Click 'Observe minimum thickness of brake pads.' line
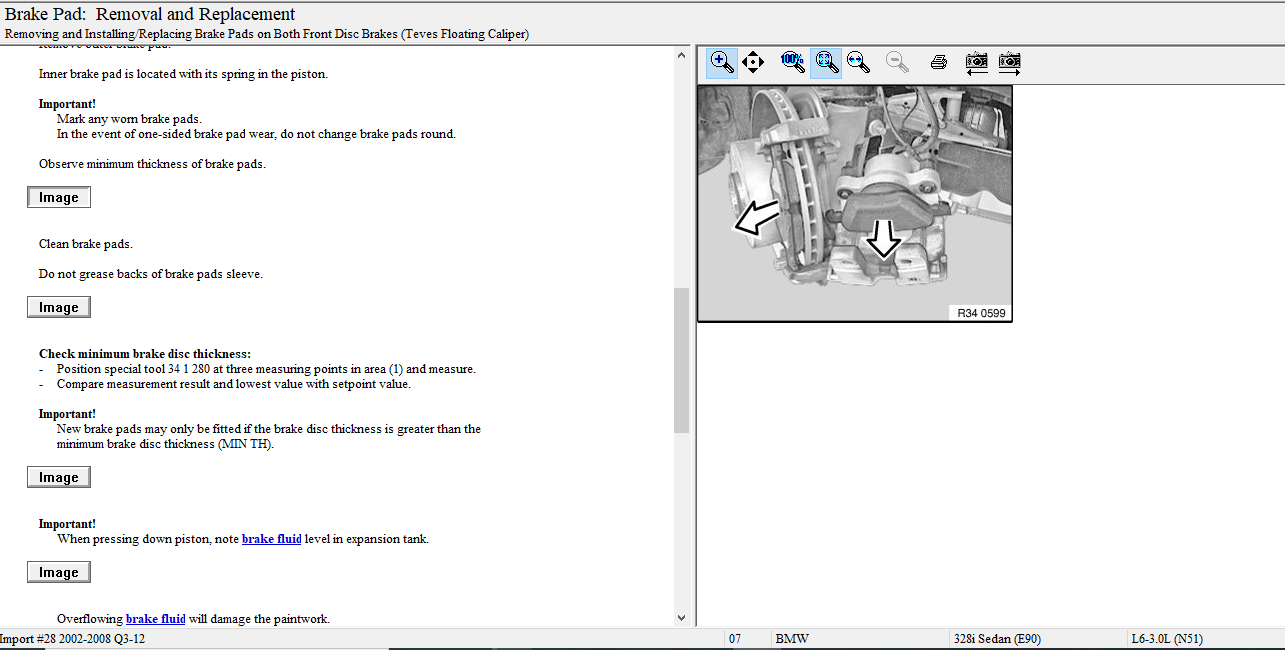Image resolution: width=1285 pixels, height=650 pixels. click(152, 164)
